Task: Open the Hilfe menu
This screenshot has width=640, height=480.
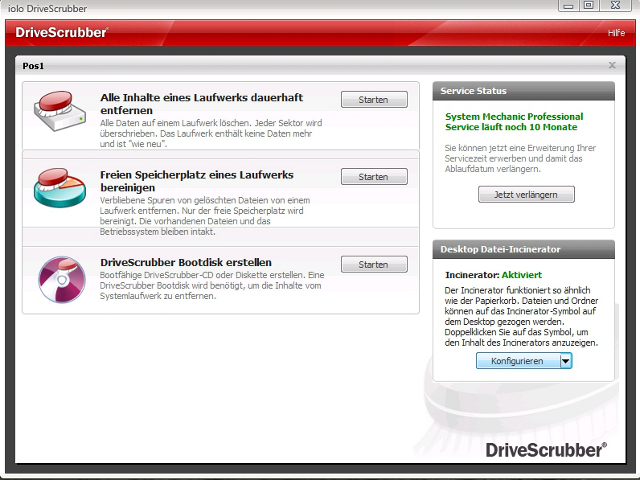Action: tap(616, 33)
